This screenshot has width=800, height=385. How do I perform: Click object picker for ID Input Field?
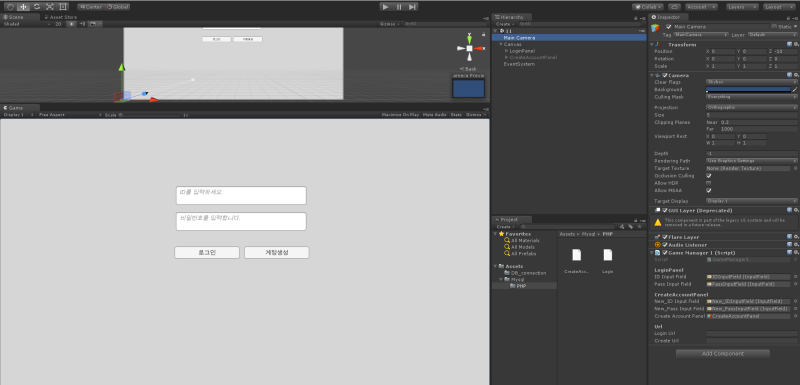[795, 277]
